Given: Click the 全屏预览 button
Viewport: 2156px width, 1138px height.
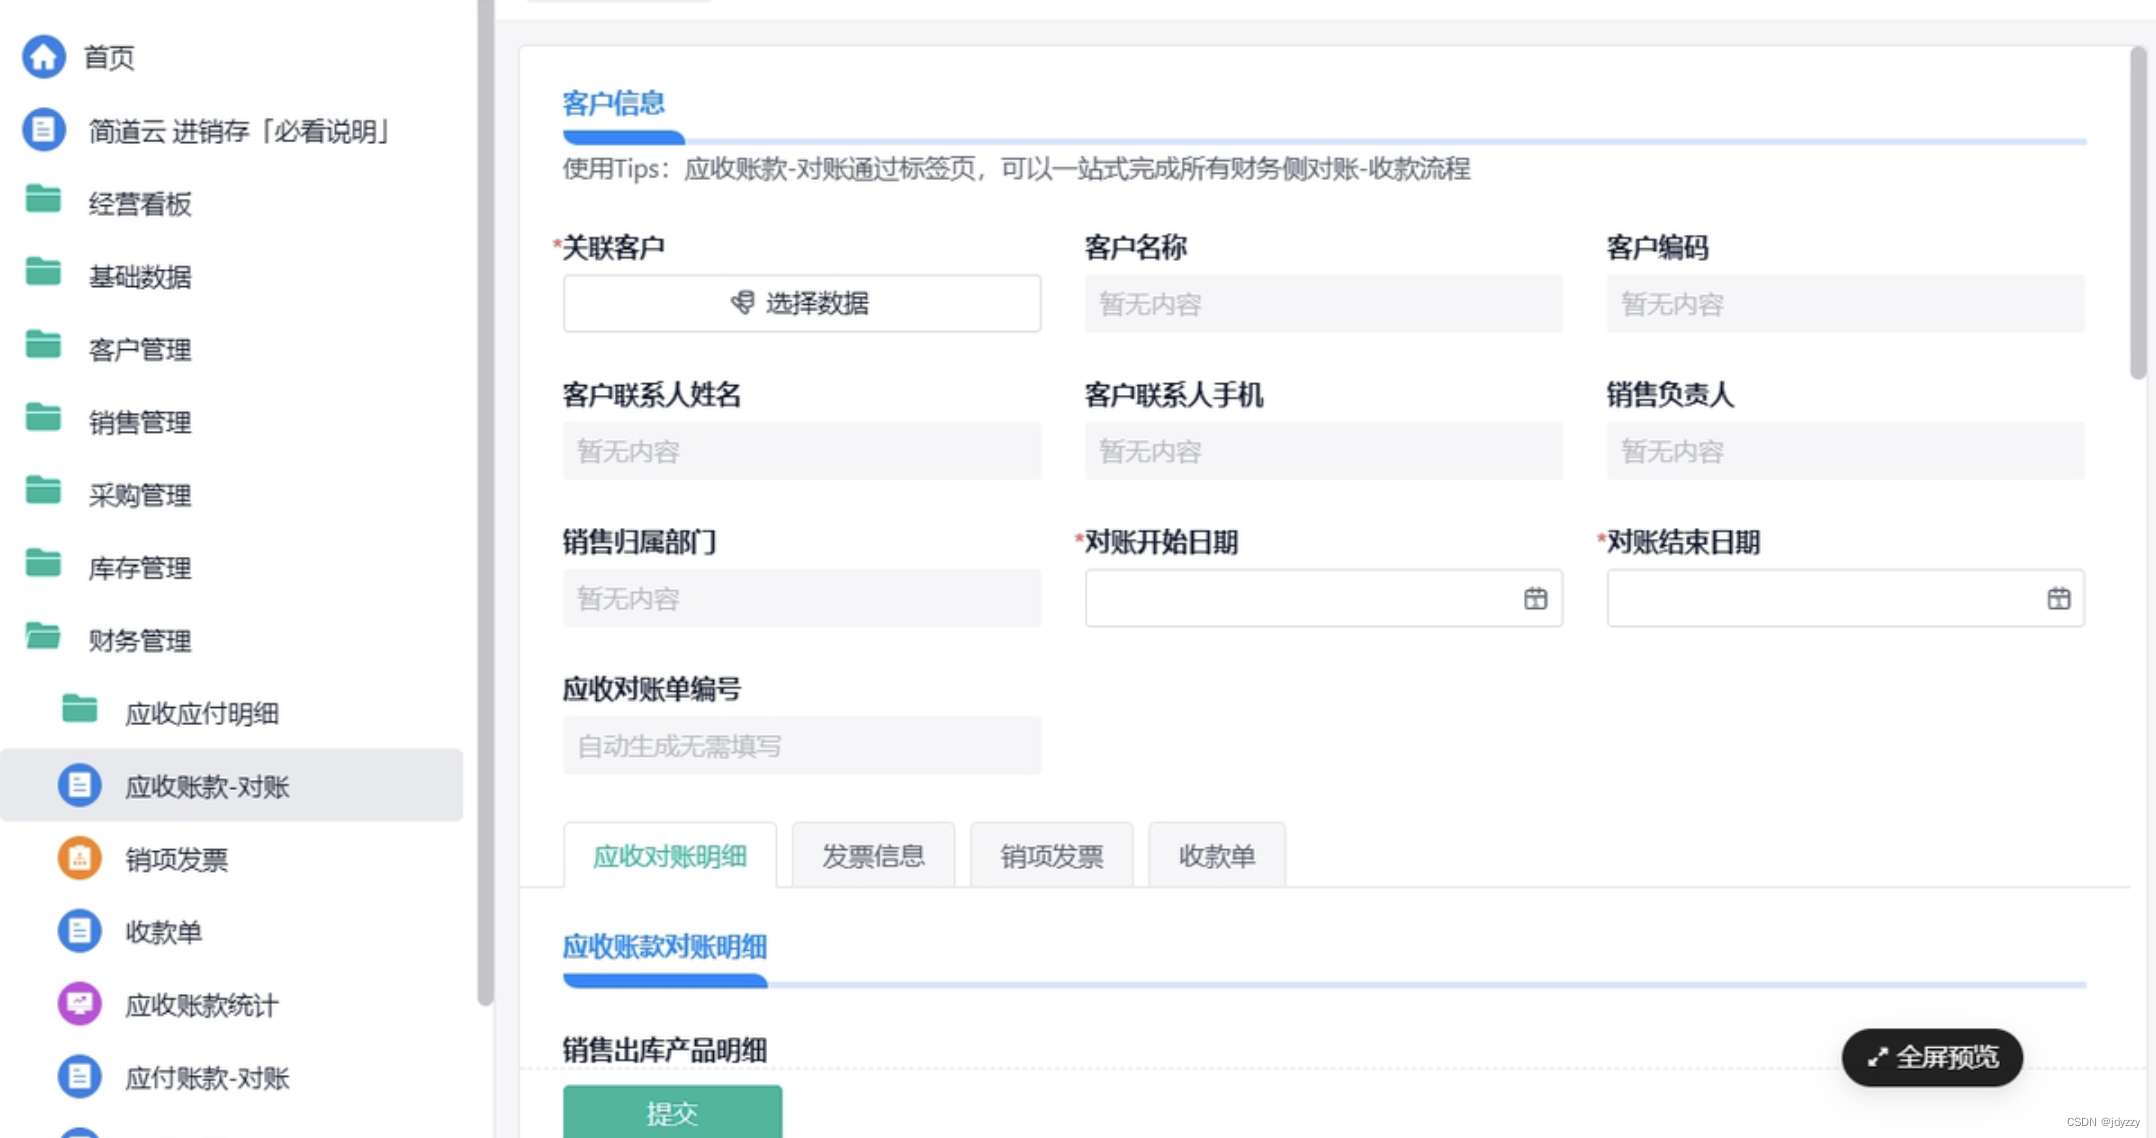Looking at the screenshot, I should click(1932, 1057).
